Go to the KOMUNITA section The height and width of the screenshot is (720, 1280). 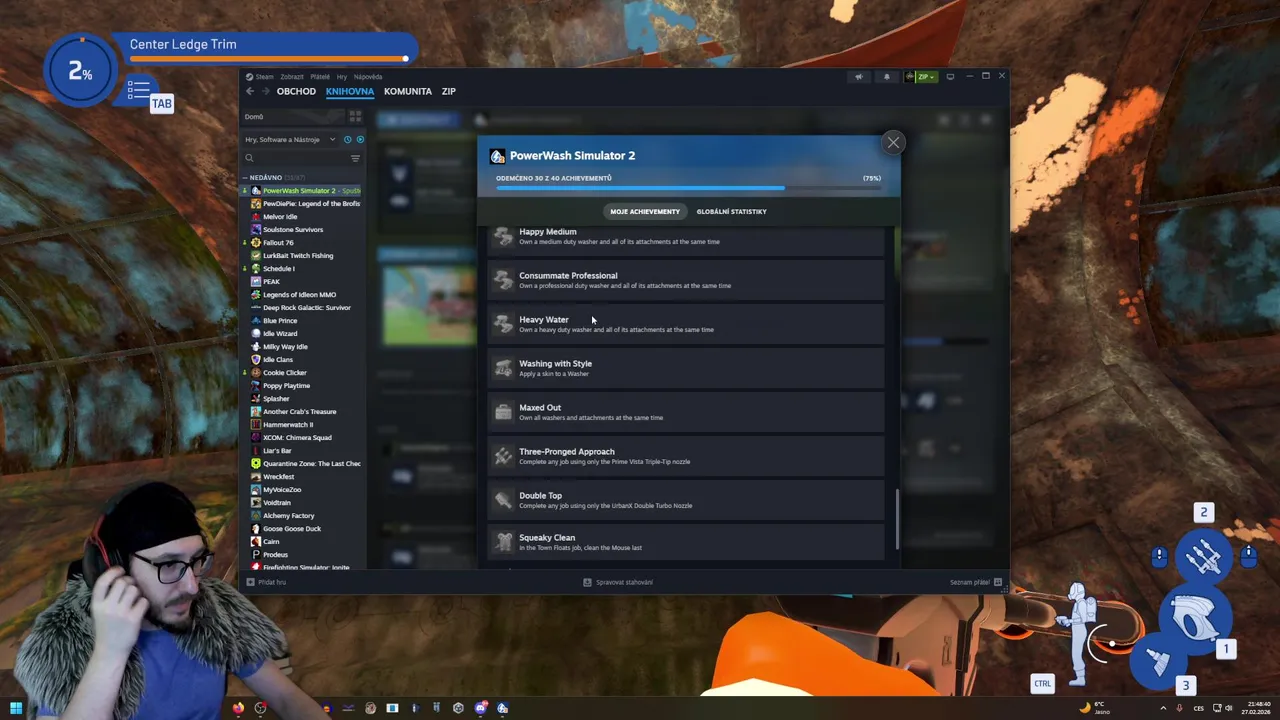(408, 91)
